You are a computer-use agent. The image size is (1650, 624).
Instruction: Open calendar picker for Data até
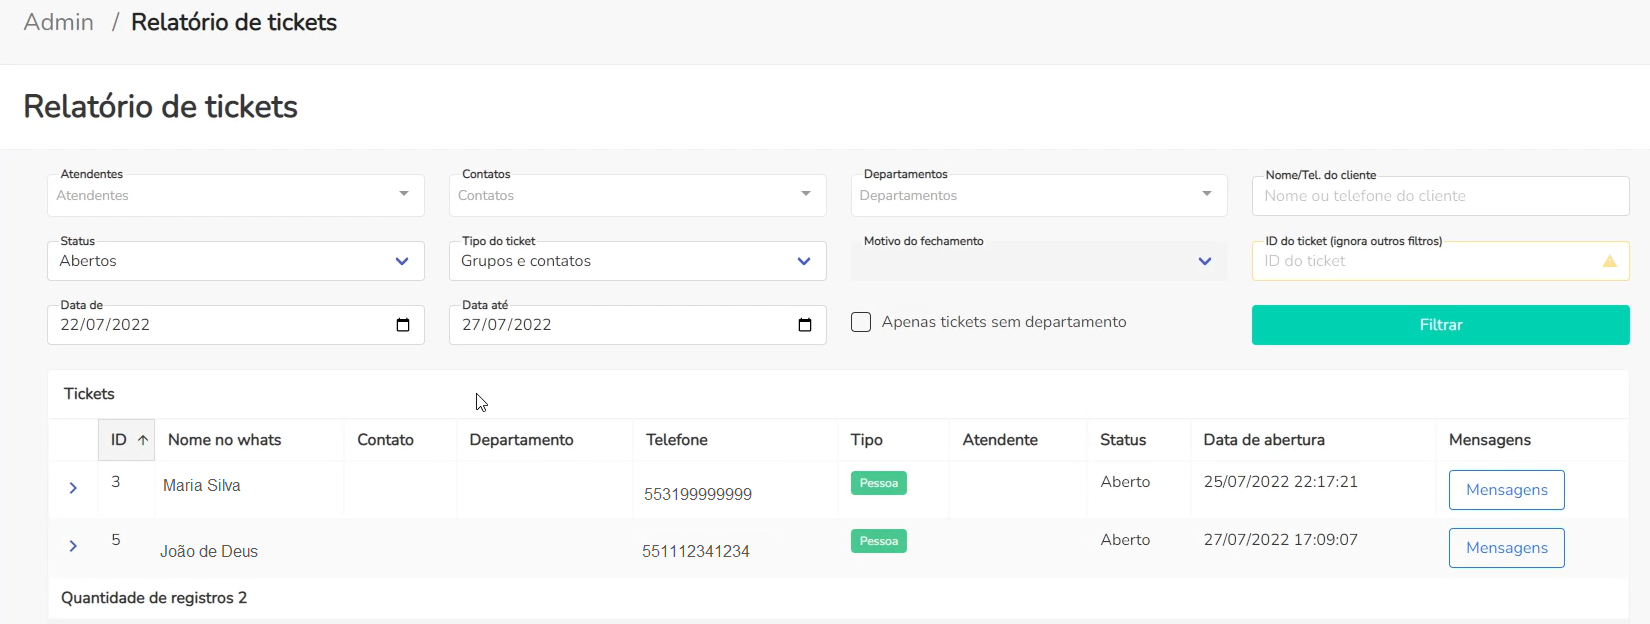coord(805,325)
